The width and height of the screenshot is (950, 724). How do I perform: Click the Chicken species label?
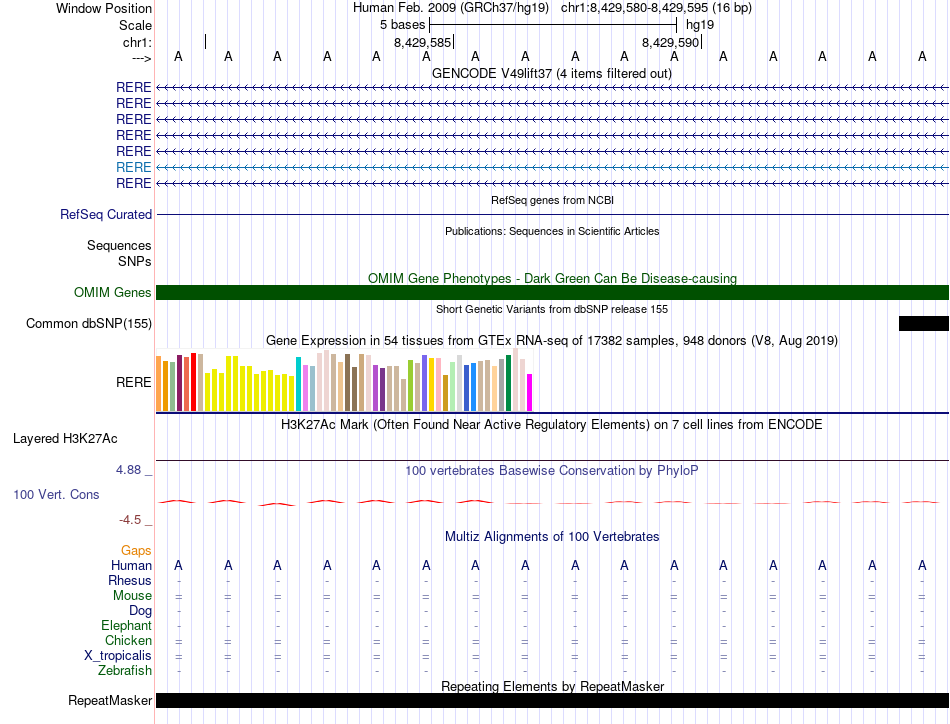tap(128, 641)
